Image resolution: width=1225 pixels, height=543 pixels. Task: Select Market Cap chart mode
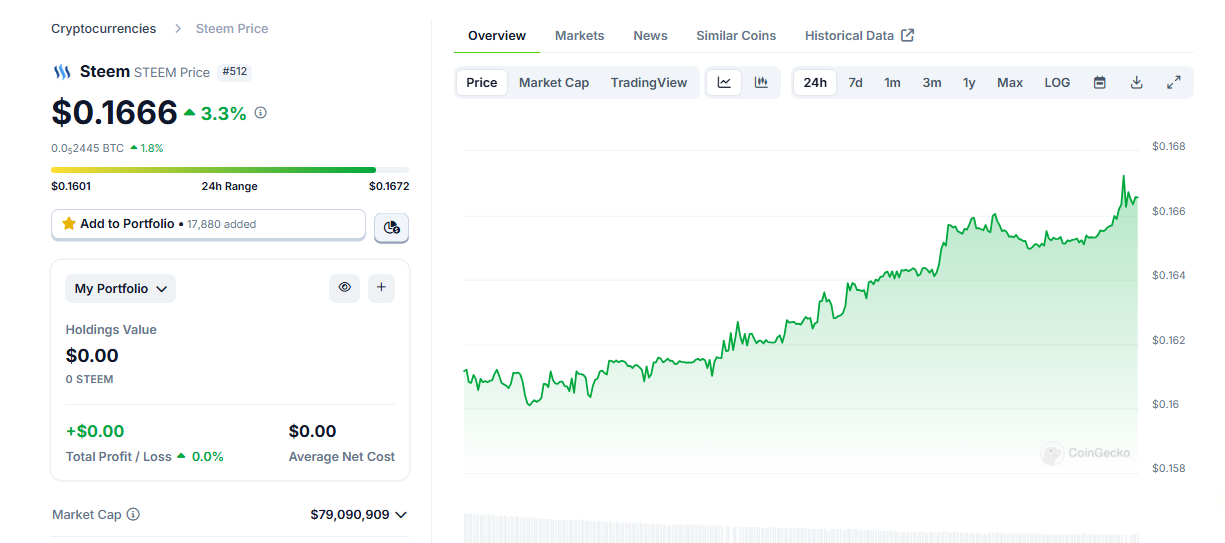pos(554,83)
